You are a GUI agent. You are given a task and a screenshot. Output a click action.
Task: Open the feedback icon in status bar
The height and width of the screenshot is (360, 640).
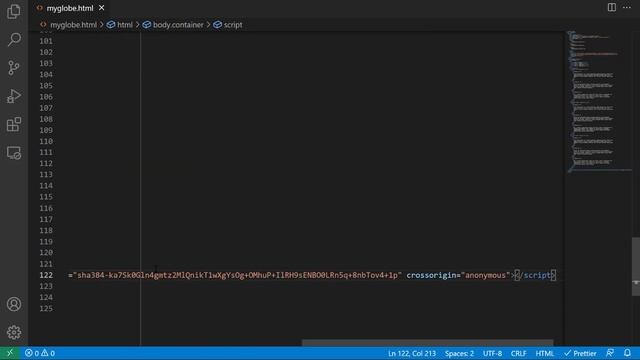pos(610,353)
